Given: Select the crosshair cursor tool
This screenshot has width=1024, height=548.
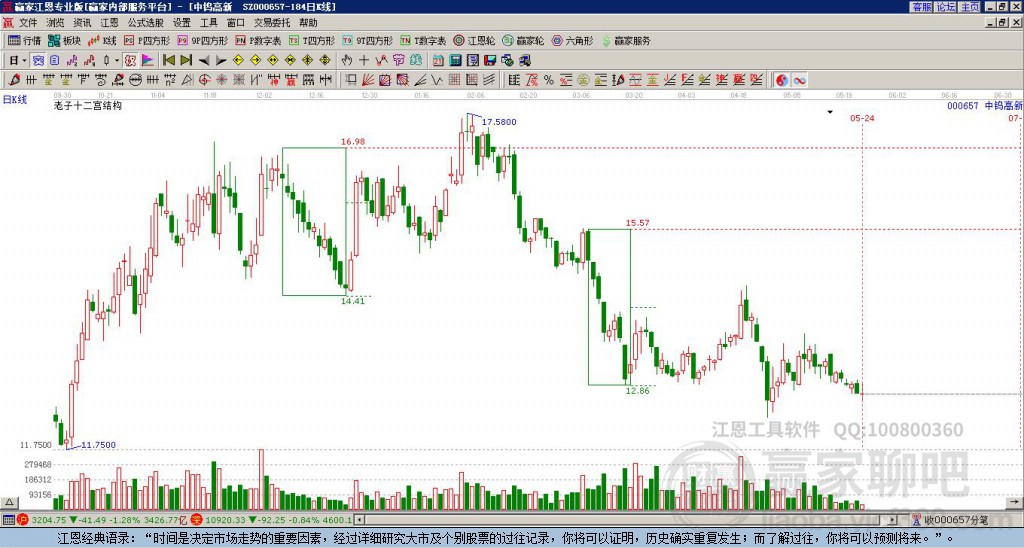Looking at the screenshot, I should [364, 60].
